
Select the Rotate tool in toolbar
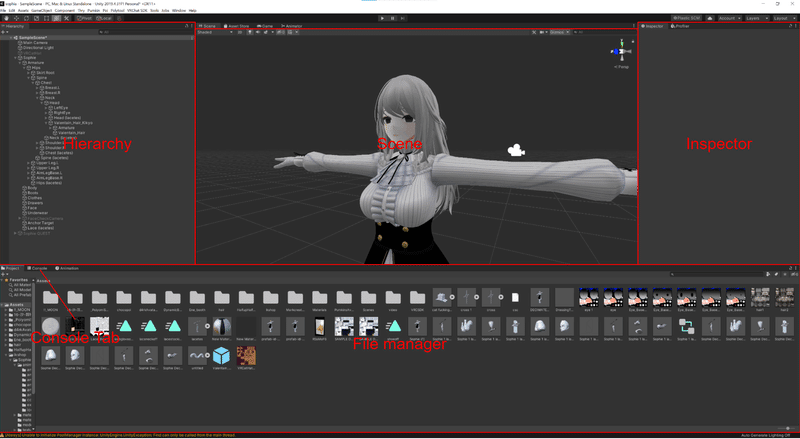click(x=27, y=18)
